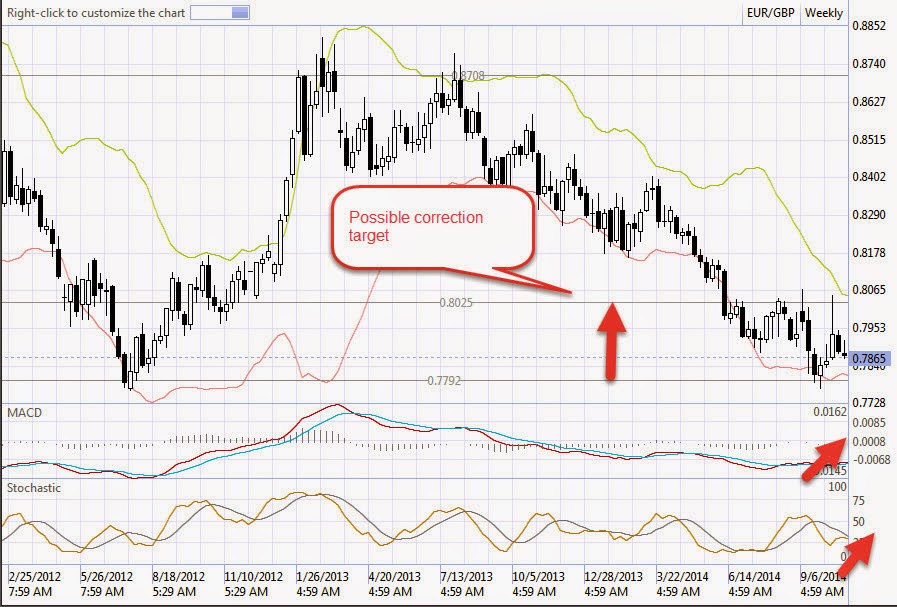This screenshot has height=607, width=897.
Task: Click the 2/25/2012 date axis label
Action: (x=34, y=576)
